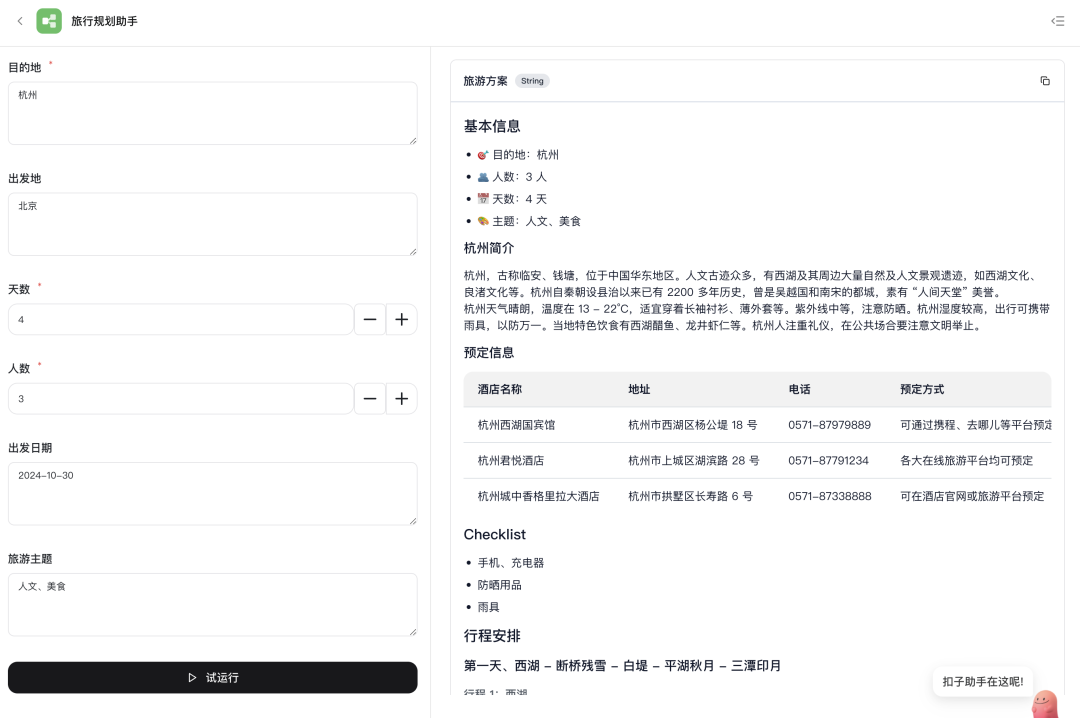Increase 人数 using the plus stepper
This screenshot has width=1080, height=718.
401,398
